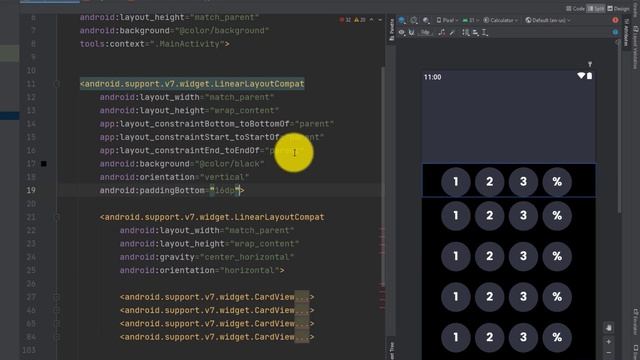Click the pin icon above the device preview
The height and width of the screenshot is (360, 640).
(x=590, y=64)
